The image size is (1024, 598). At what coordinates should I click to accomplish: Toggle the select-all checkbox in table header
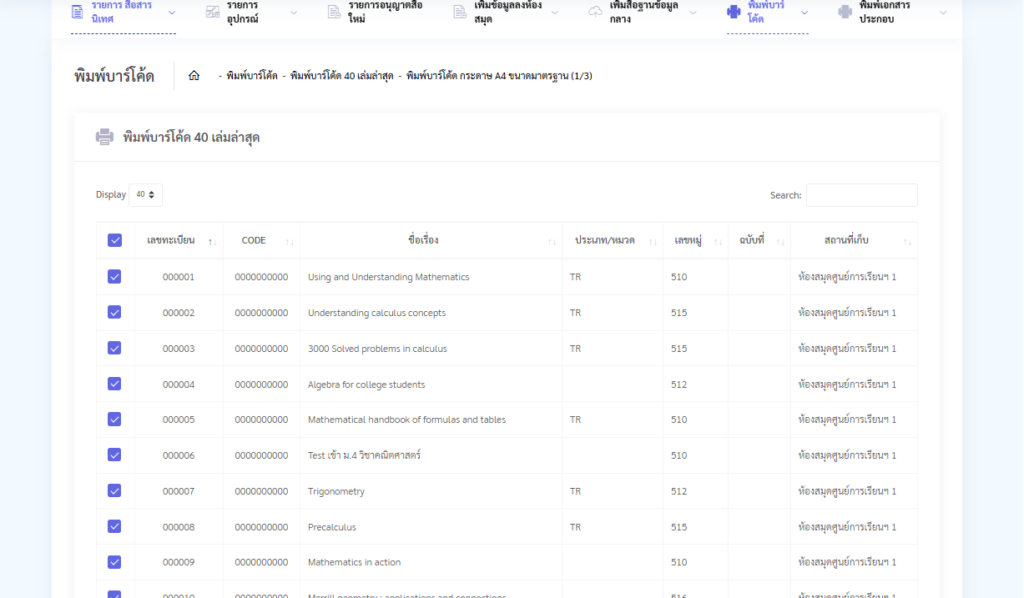tap(115, 240)
